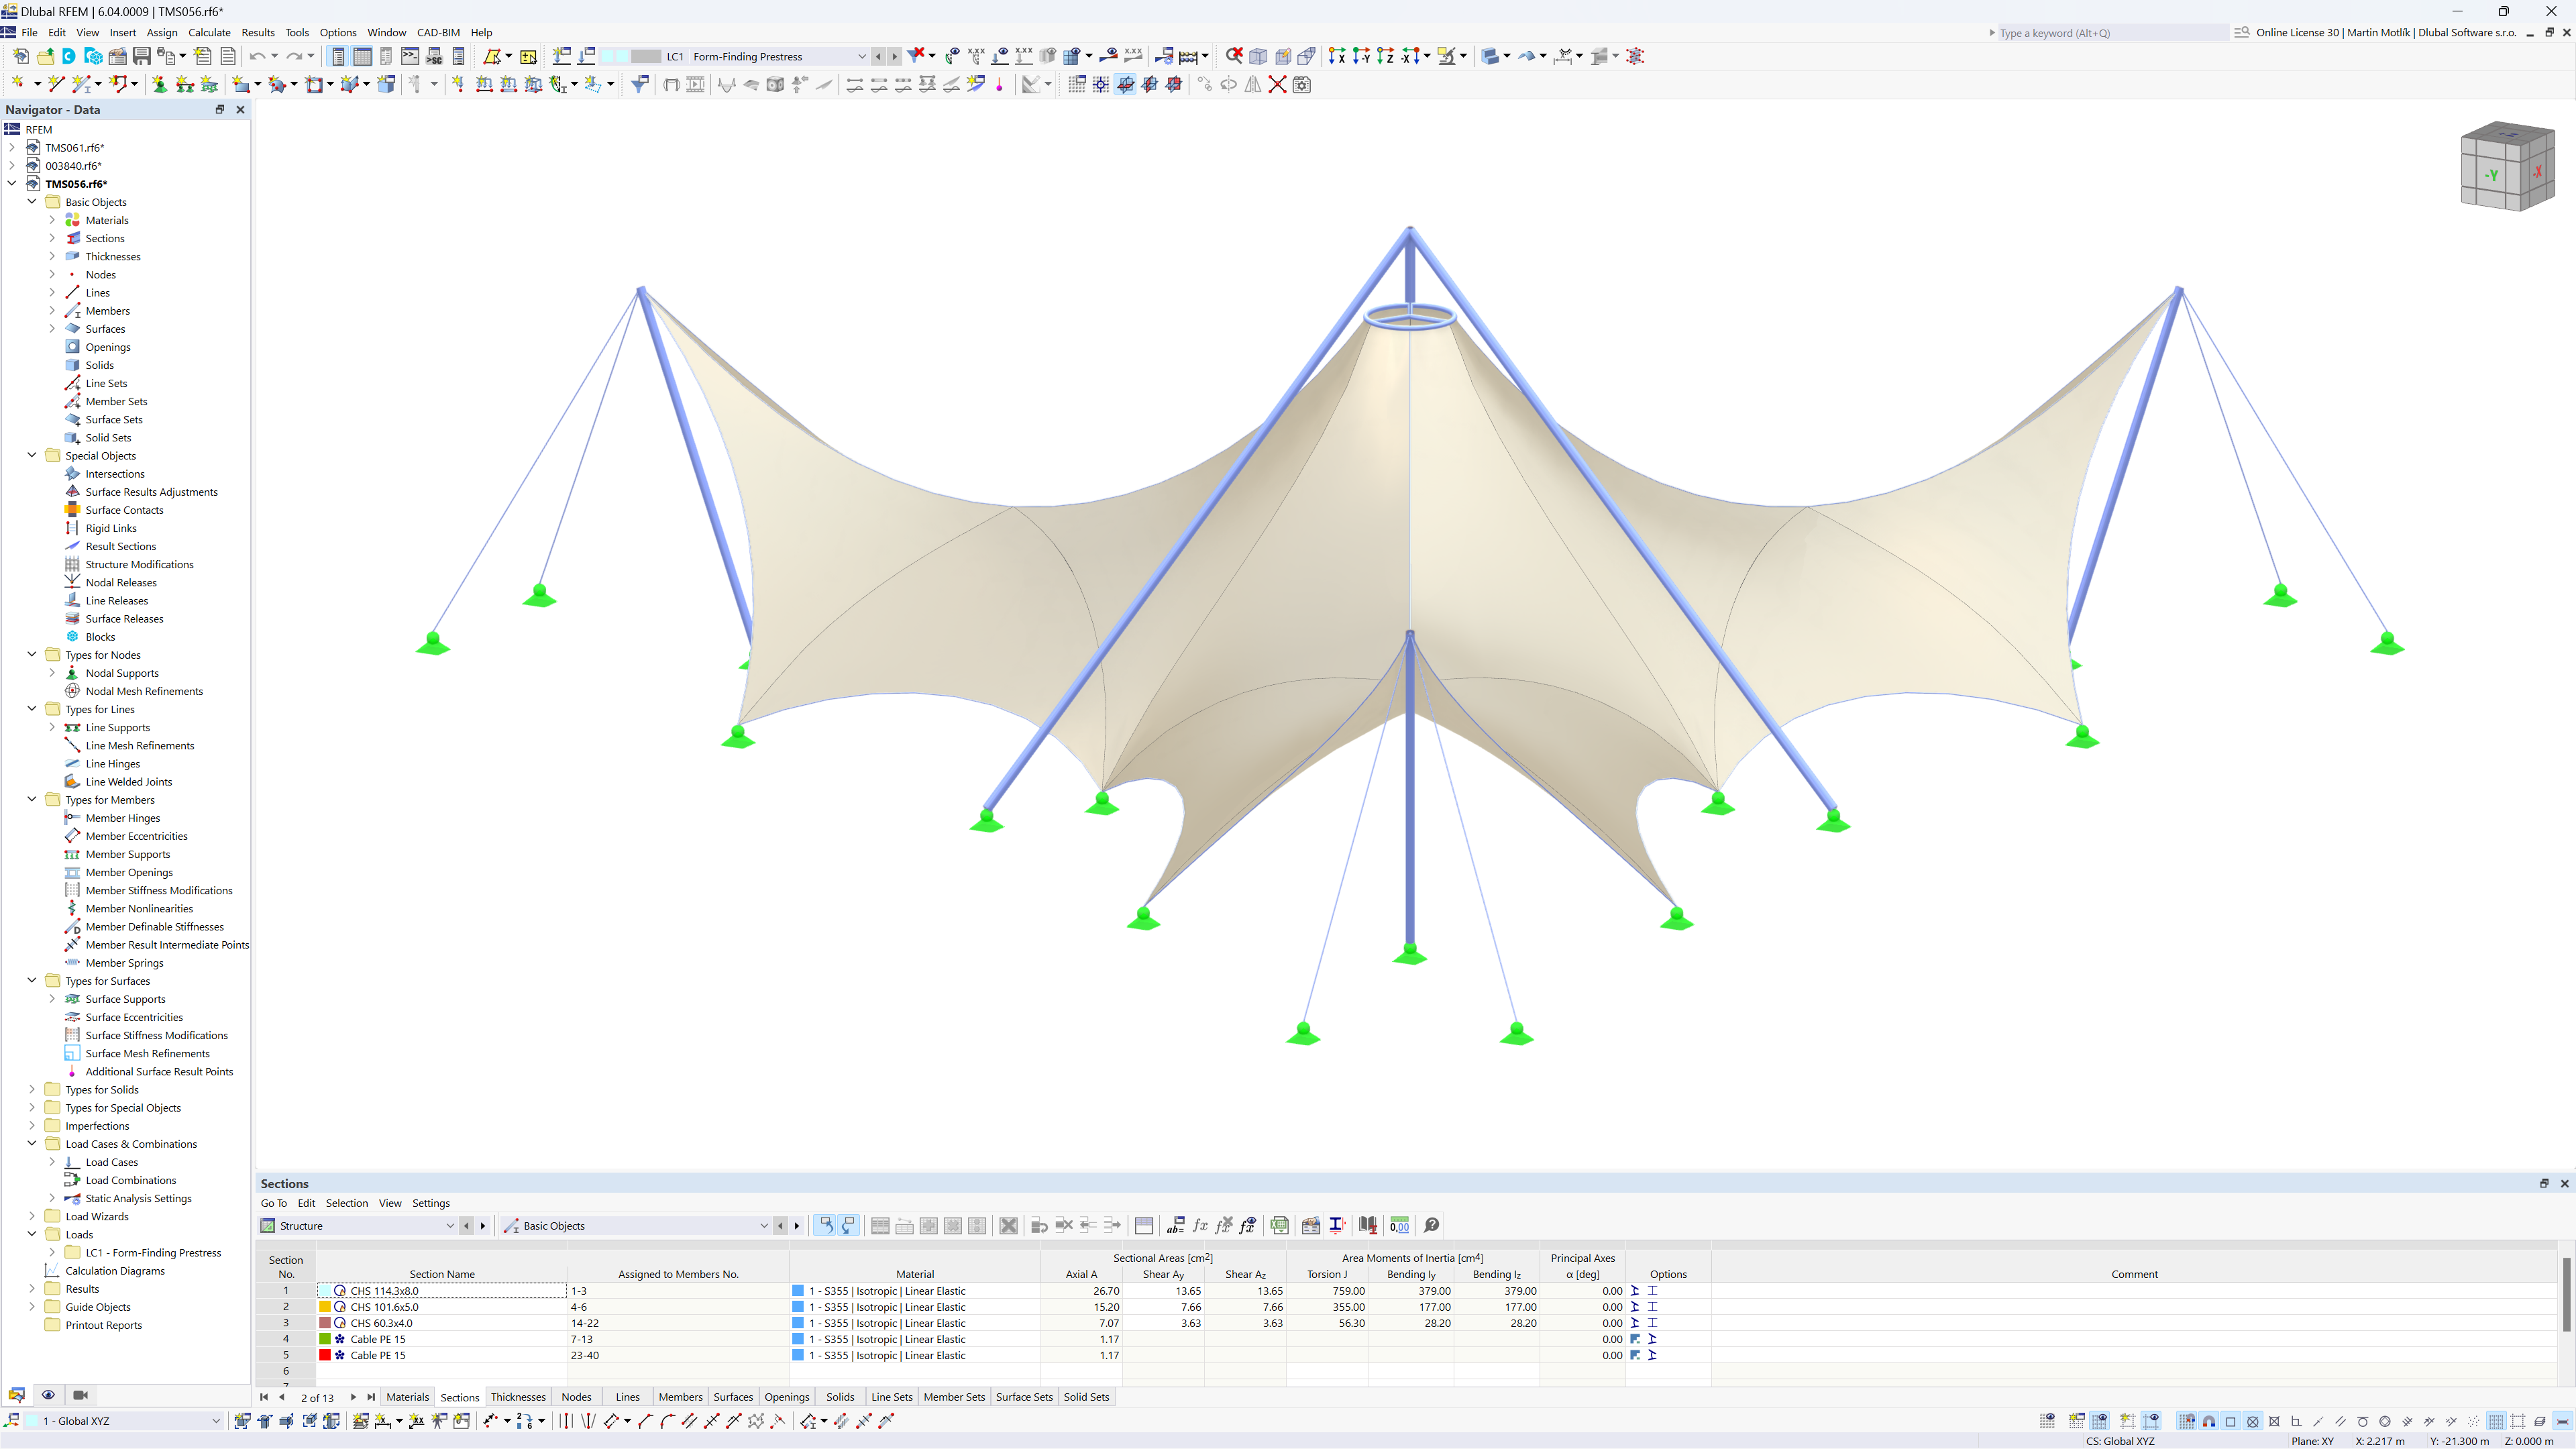Screen dimensions: 2576x1449
Task: Click Calculation Diagrams in the data navigator
Action: [115, 1271]
